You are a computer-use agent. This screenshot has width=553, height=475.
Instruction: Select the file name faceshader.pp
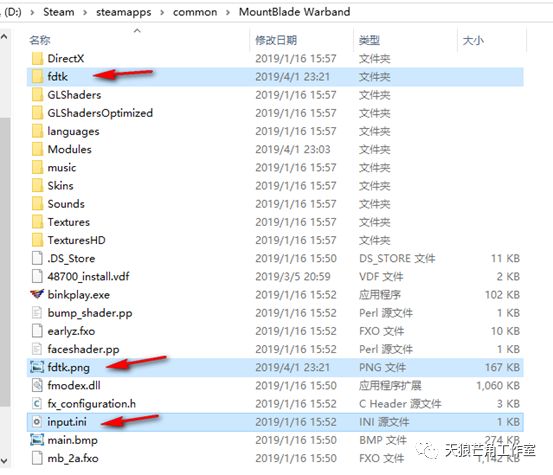[83, 349]
